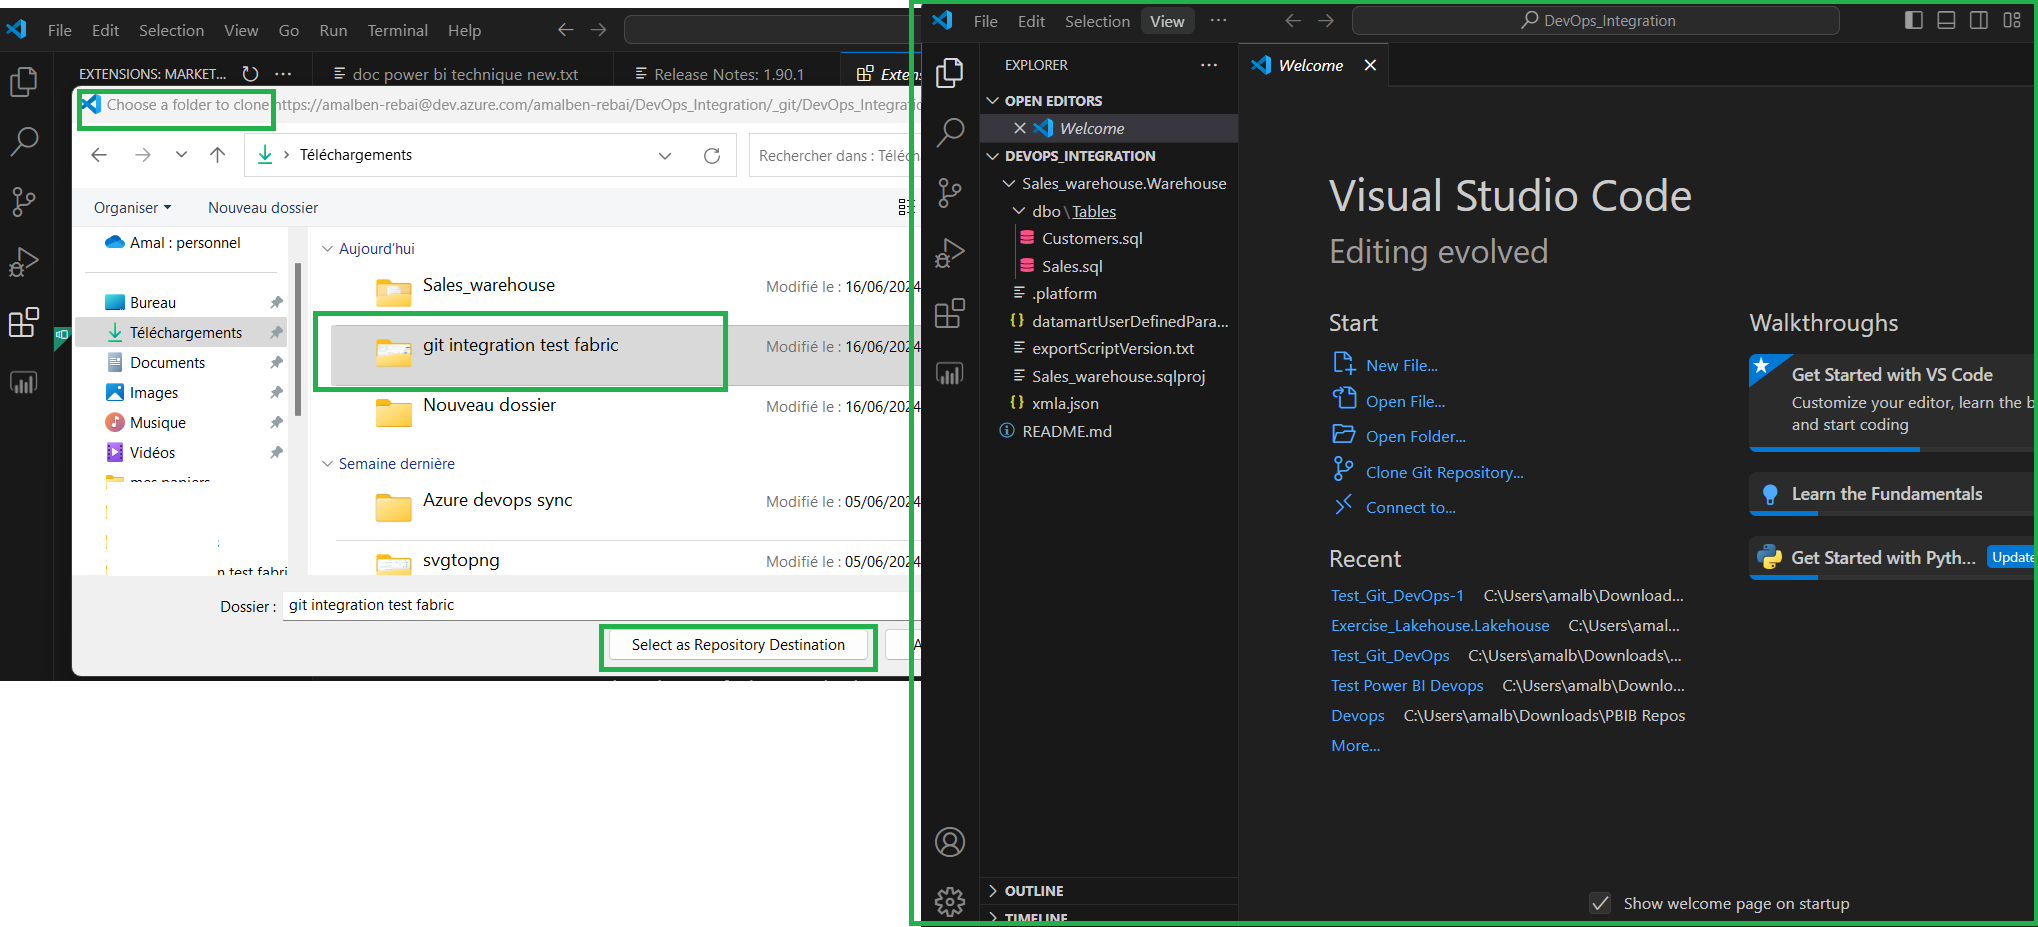Customize layout icon in title bar
The width and height of the screenshot is (2038, 927).
coord(2012,20)
